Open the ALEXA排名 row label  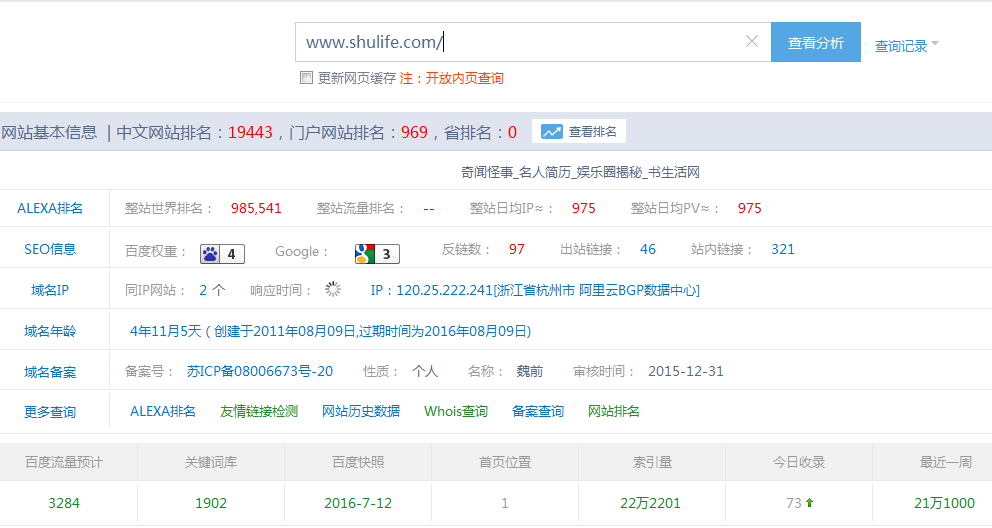[50, 208]
